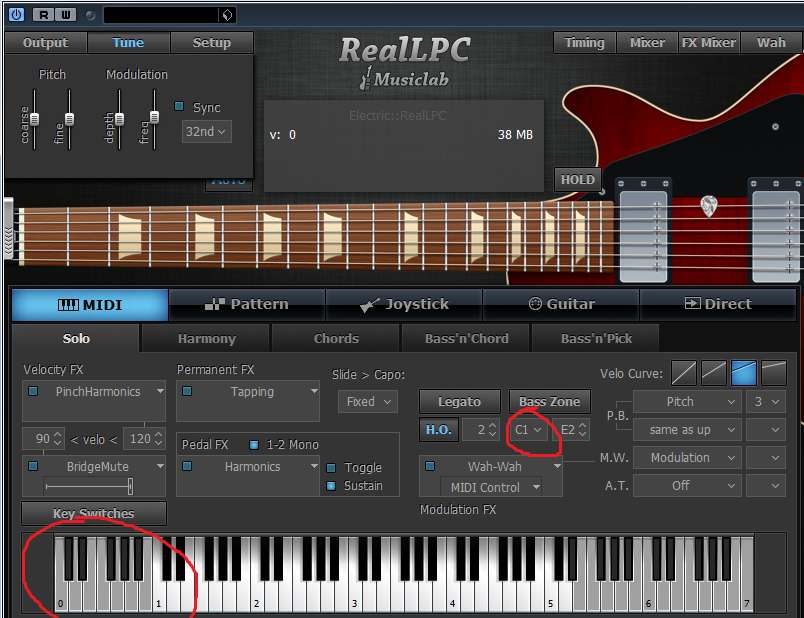Switch to the Bass'n'Chord sub-tab

(466, 338)
